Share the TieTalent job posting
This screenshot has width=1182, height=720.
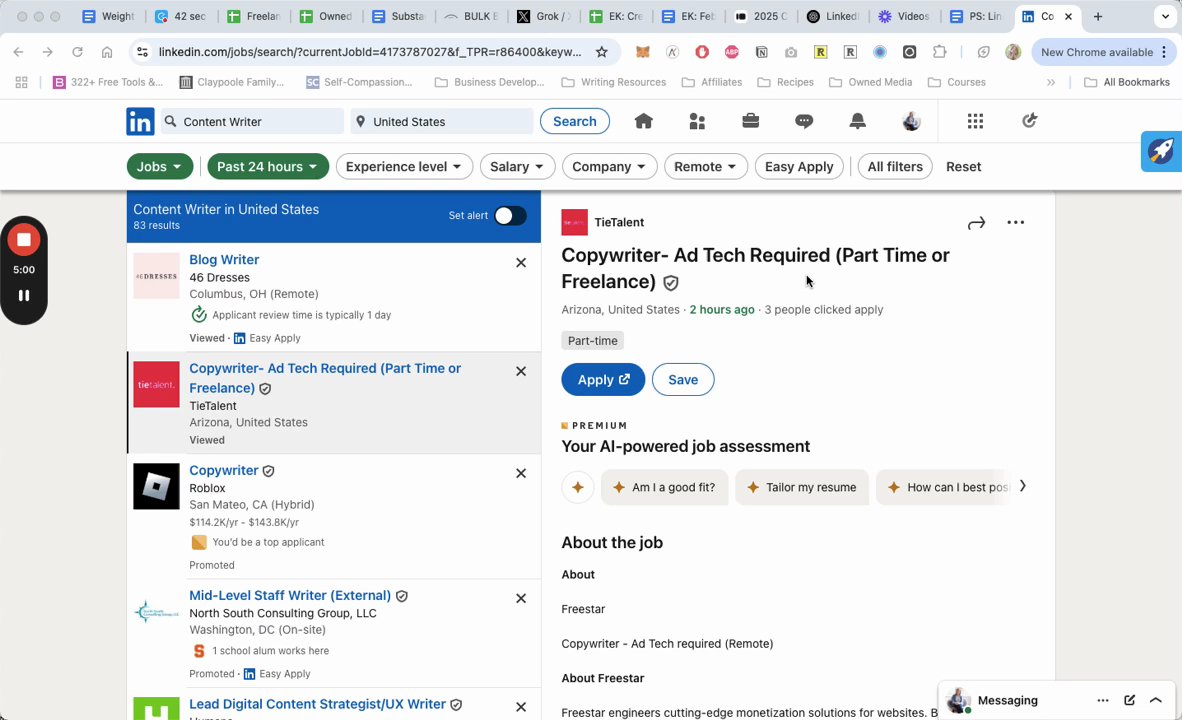click(x=976, y=223)
